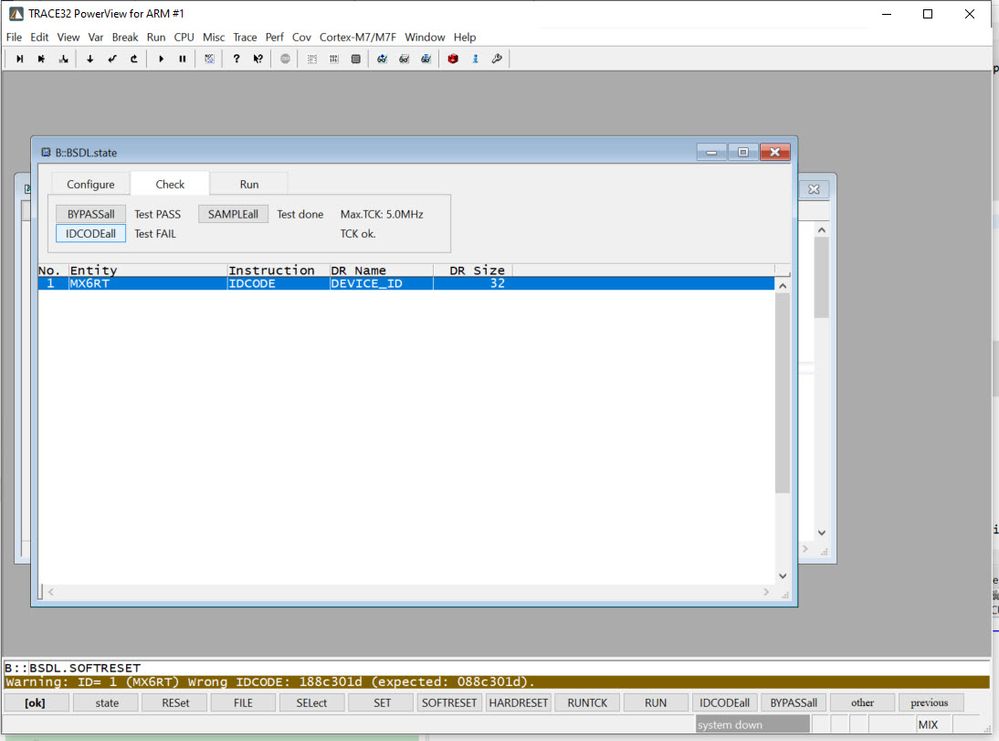Click the Instruction column header

pyautogui.click(x=278, y=270)
